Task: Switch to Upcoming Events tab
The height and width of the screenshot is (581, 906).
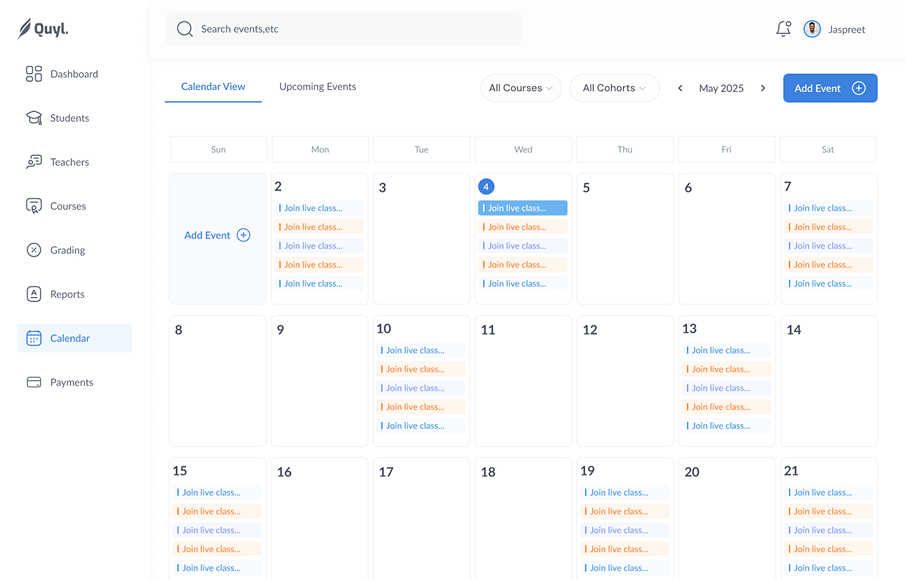Action: pos(317,87)
